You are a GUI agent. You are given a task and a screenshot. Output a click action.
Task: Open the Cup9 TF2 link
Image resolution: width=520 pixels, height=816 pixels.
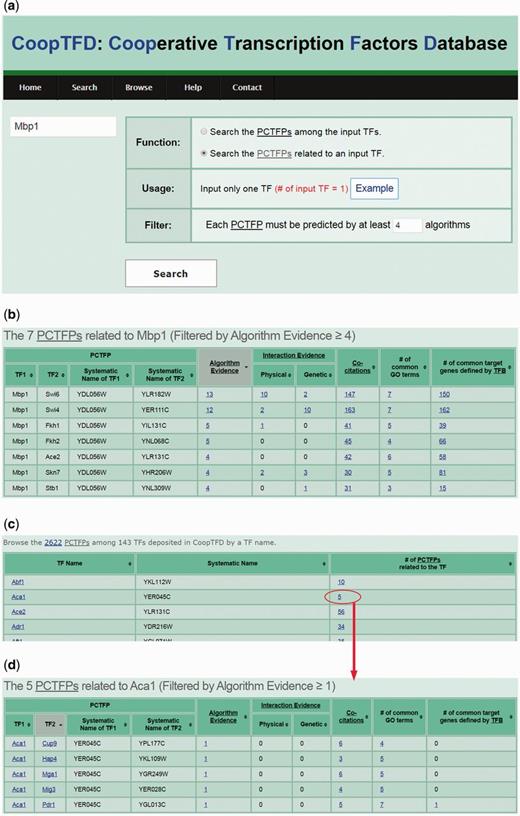[49, 744]
